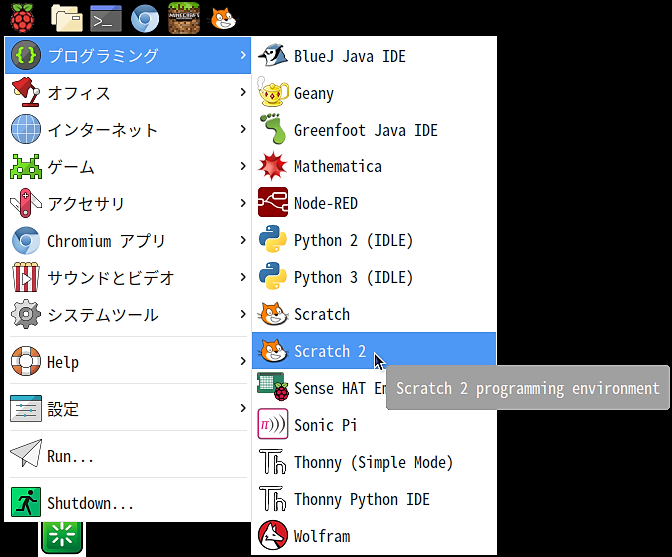This screenshot has width=672, height=557.
Task: Expand the 設定 submenu arrow
Action: pos(243,407)
